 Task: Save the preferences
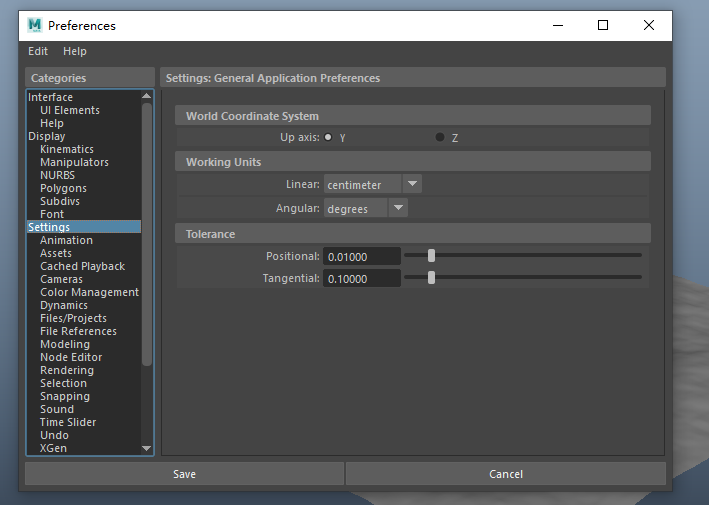click(184, 474)
